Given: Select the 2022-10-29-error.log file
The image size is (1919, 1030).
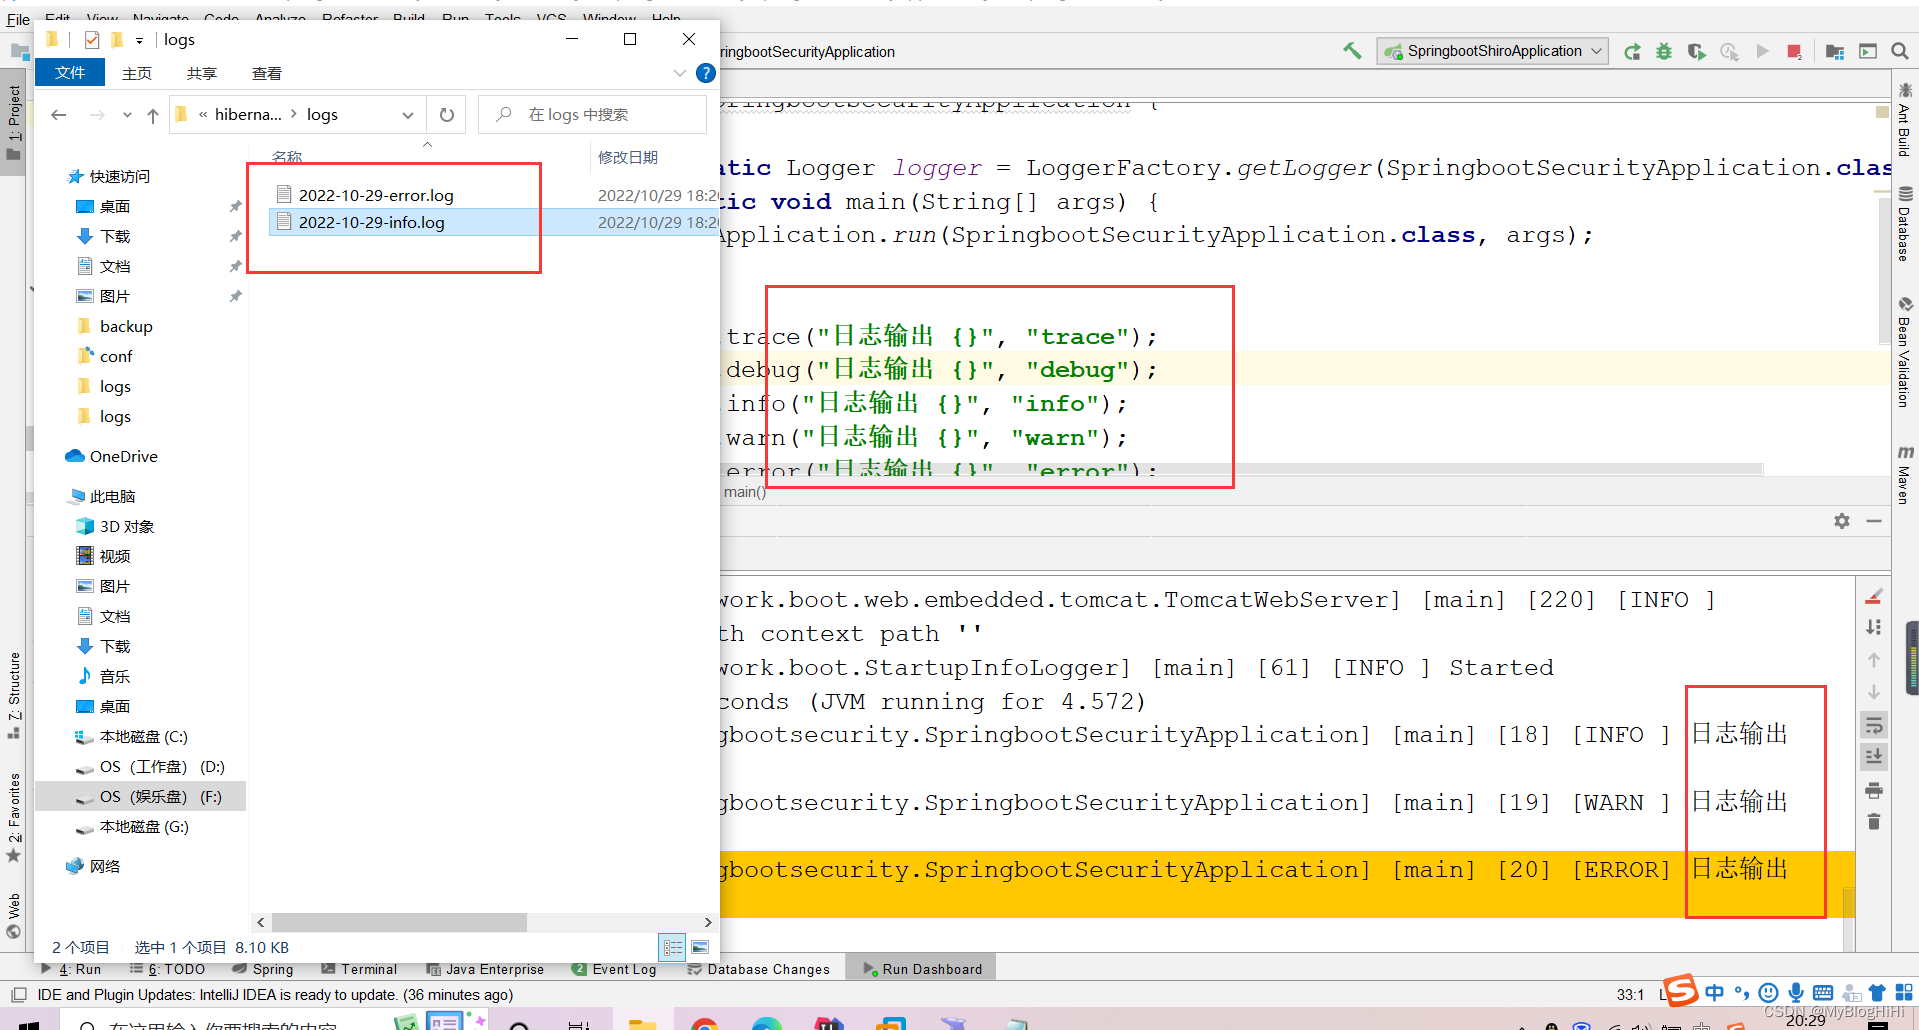Looking at the screenshot, I should point(376,195).
